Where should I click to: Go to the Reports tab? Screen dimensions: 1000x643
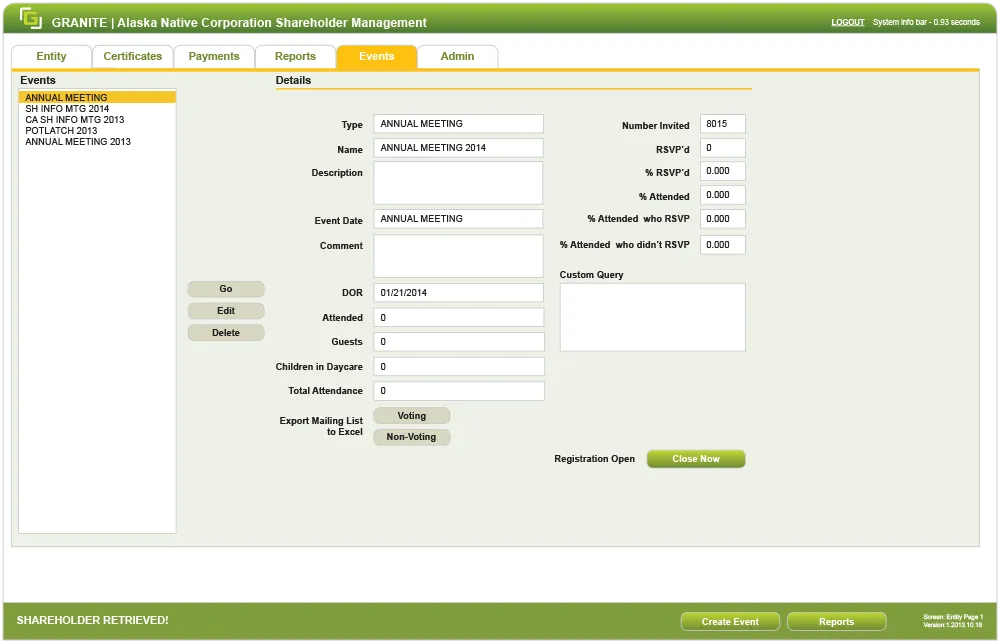click(x=295, y=57)
